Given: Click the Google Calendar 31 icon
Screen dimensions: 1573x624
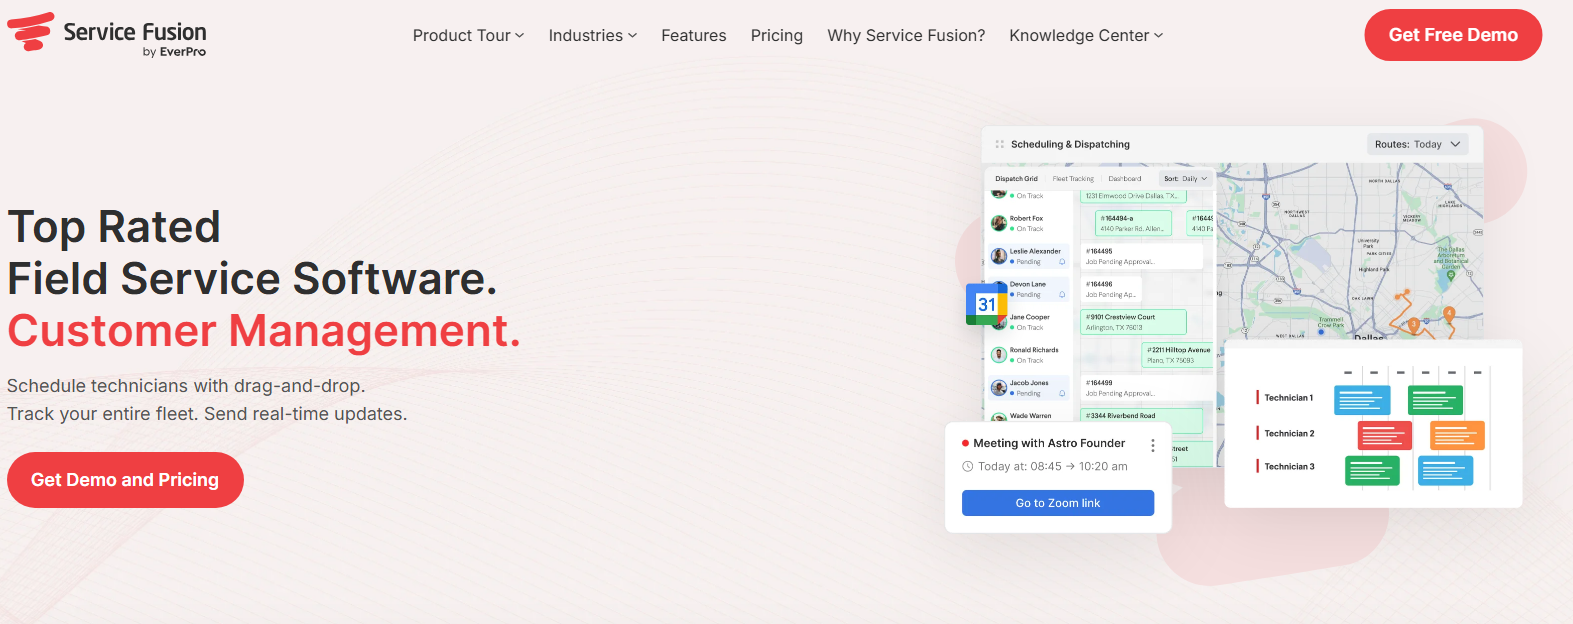Looking at the screenshot, I should click(x=986, y=304).
